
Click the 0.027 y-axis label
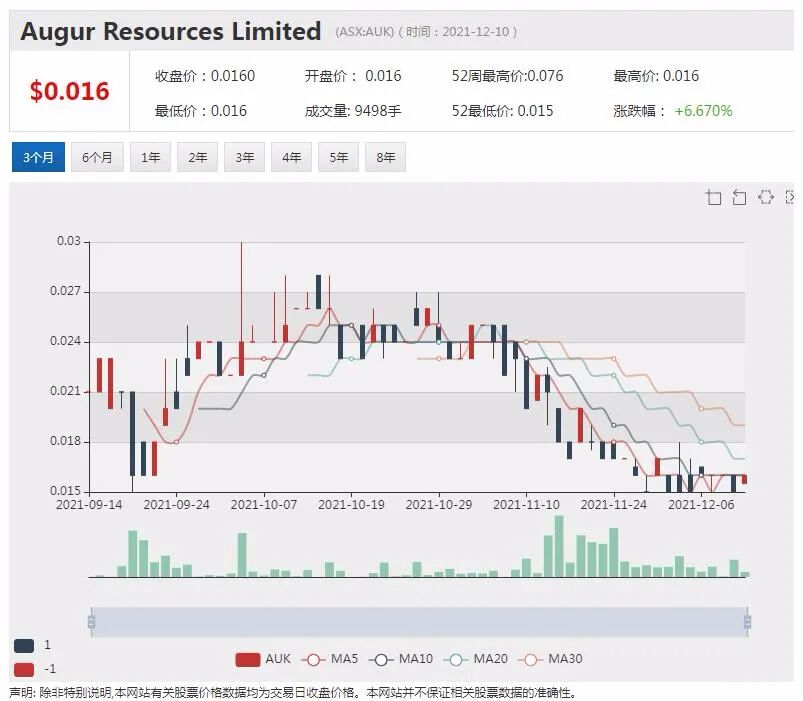click(66, 291)
